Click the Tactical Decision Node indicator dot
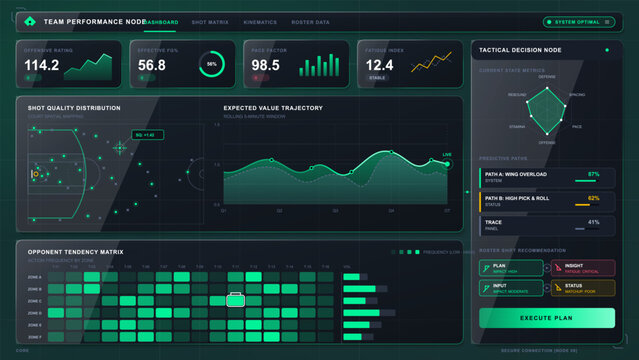 click(607, 50)
